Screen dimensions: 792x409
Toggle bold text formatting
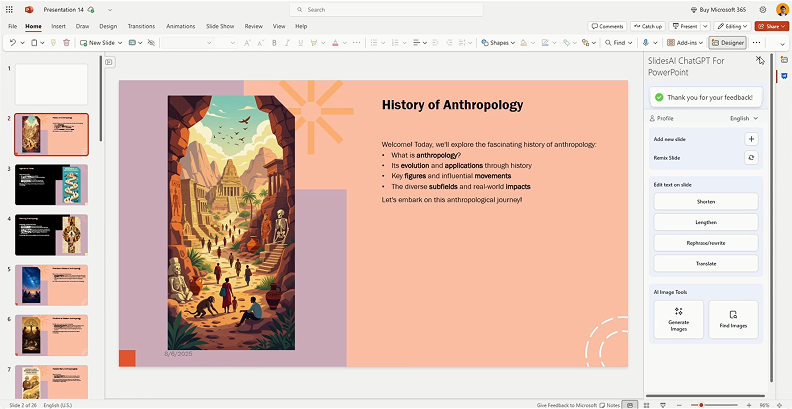pos(275,43)
